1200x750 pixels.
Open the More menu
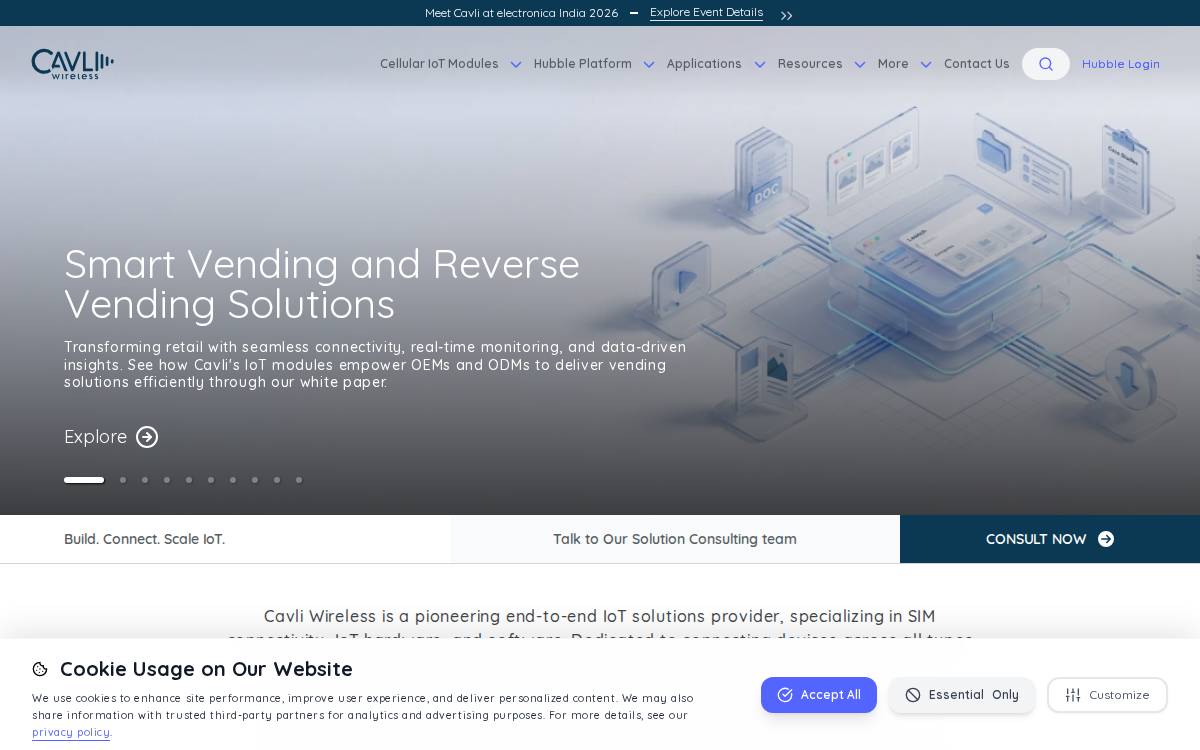pos(893,64)
